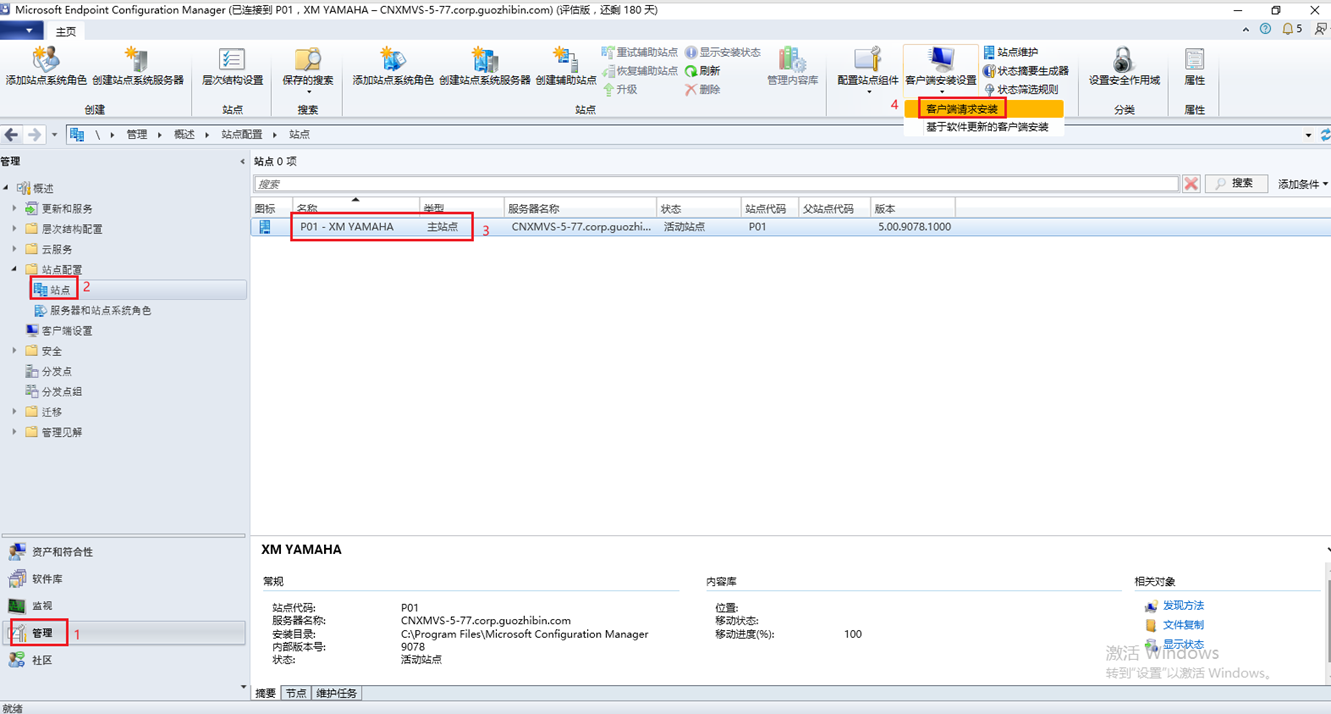Collapse Site Configuration (站点配置) node

point(15,269)
